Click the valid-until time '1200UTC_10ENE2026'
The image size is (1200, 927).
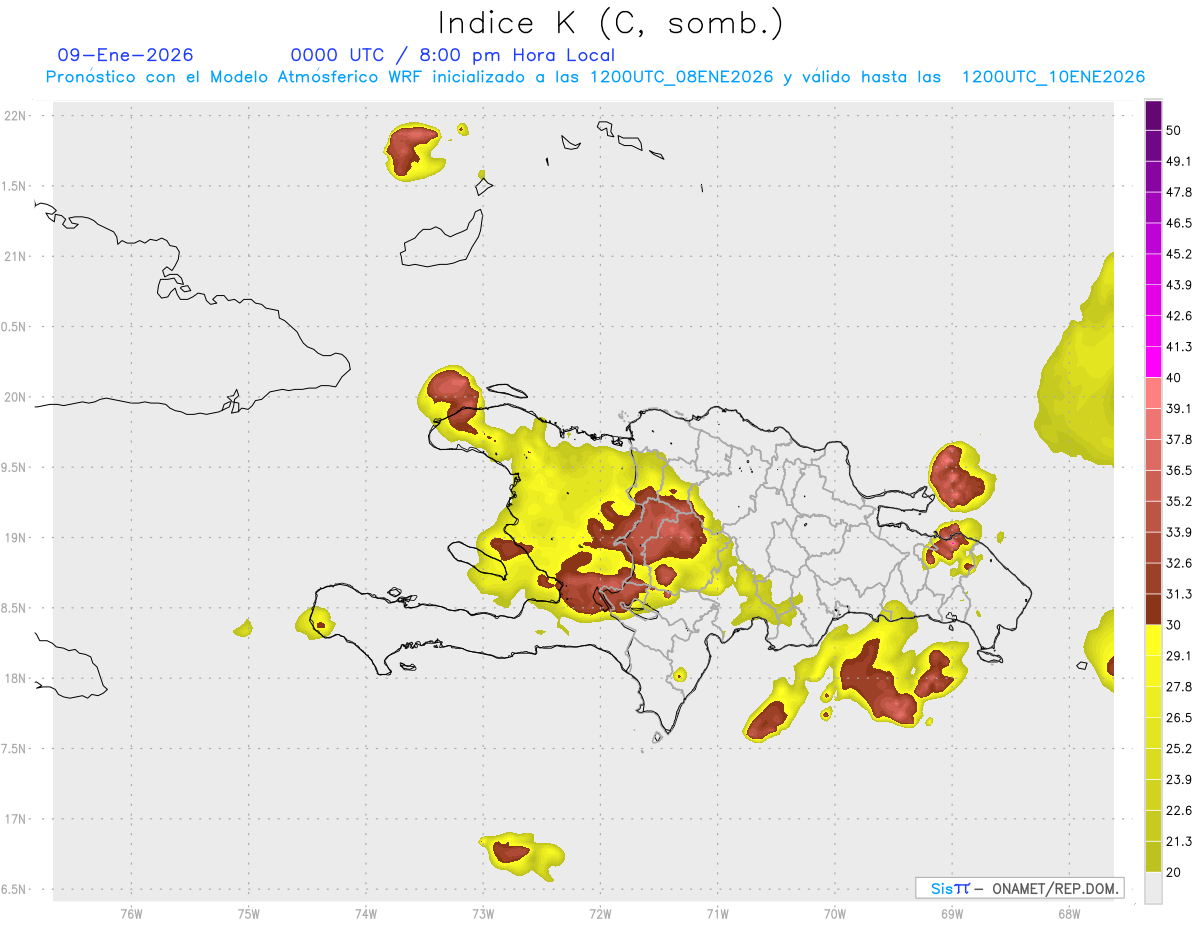click(x=1053, y=77)
